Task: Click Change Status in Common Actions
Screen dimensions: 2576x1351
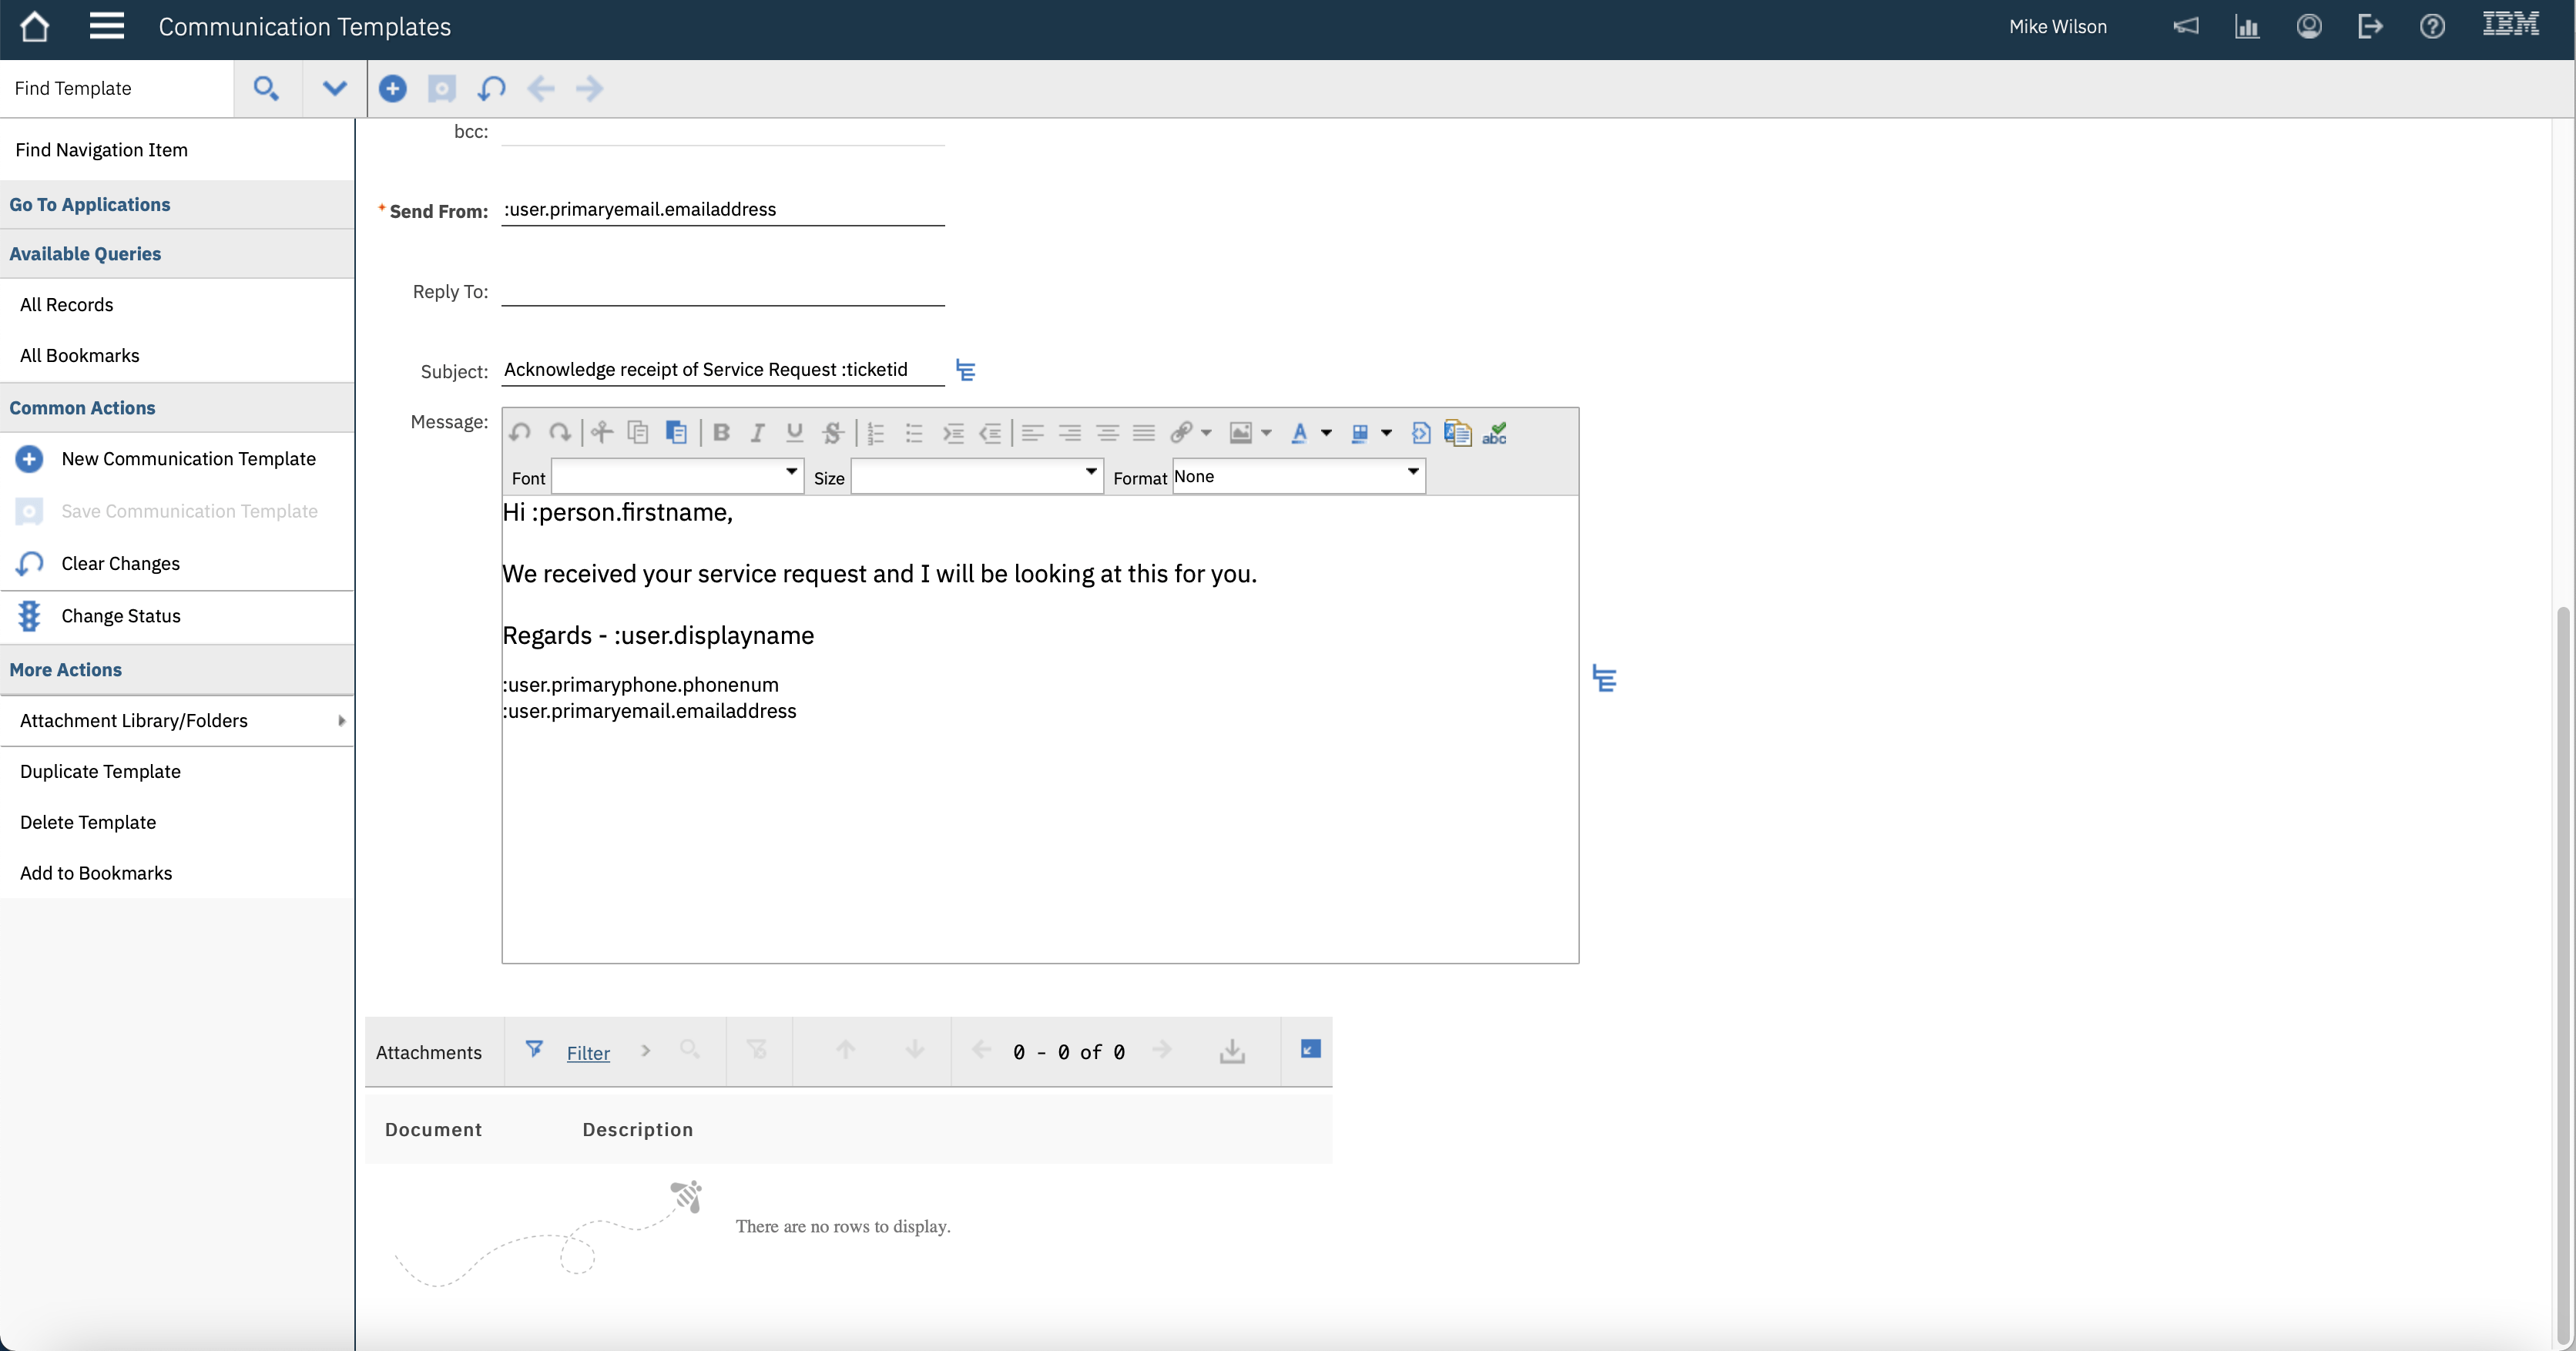Action: [120, 616]
